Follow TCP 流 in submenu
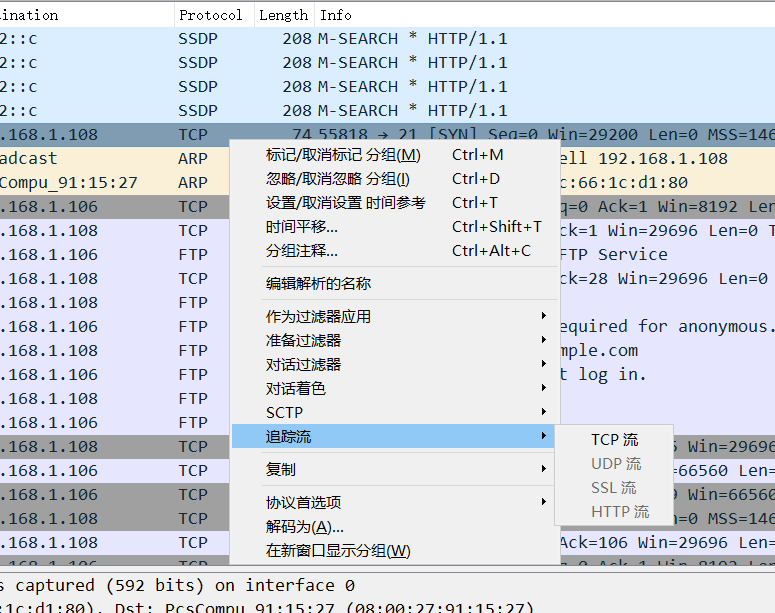 (x=614, y=439)
